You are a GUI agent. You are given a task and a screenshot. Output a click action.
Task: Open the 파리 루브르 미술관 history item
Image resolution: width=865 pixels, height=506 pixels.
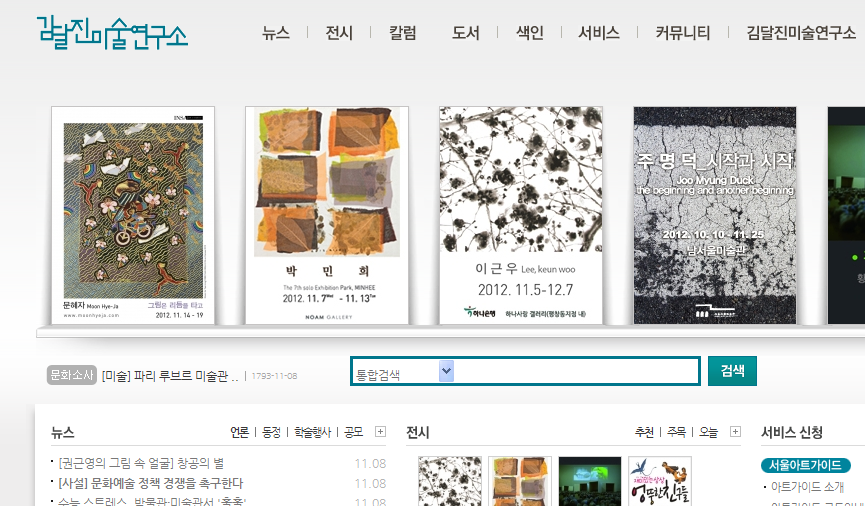click(x=170, y=376)
